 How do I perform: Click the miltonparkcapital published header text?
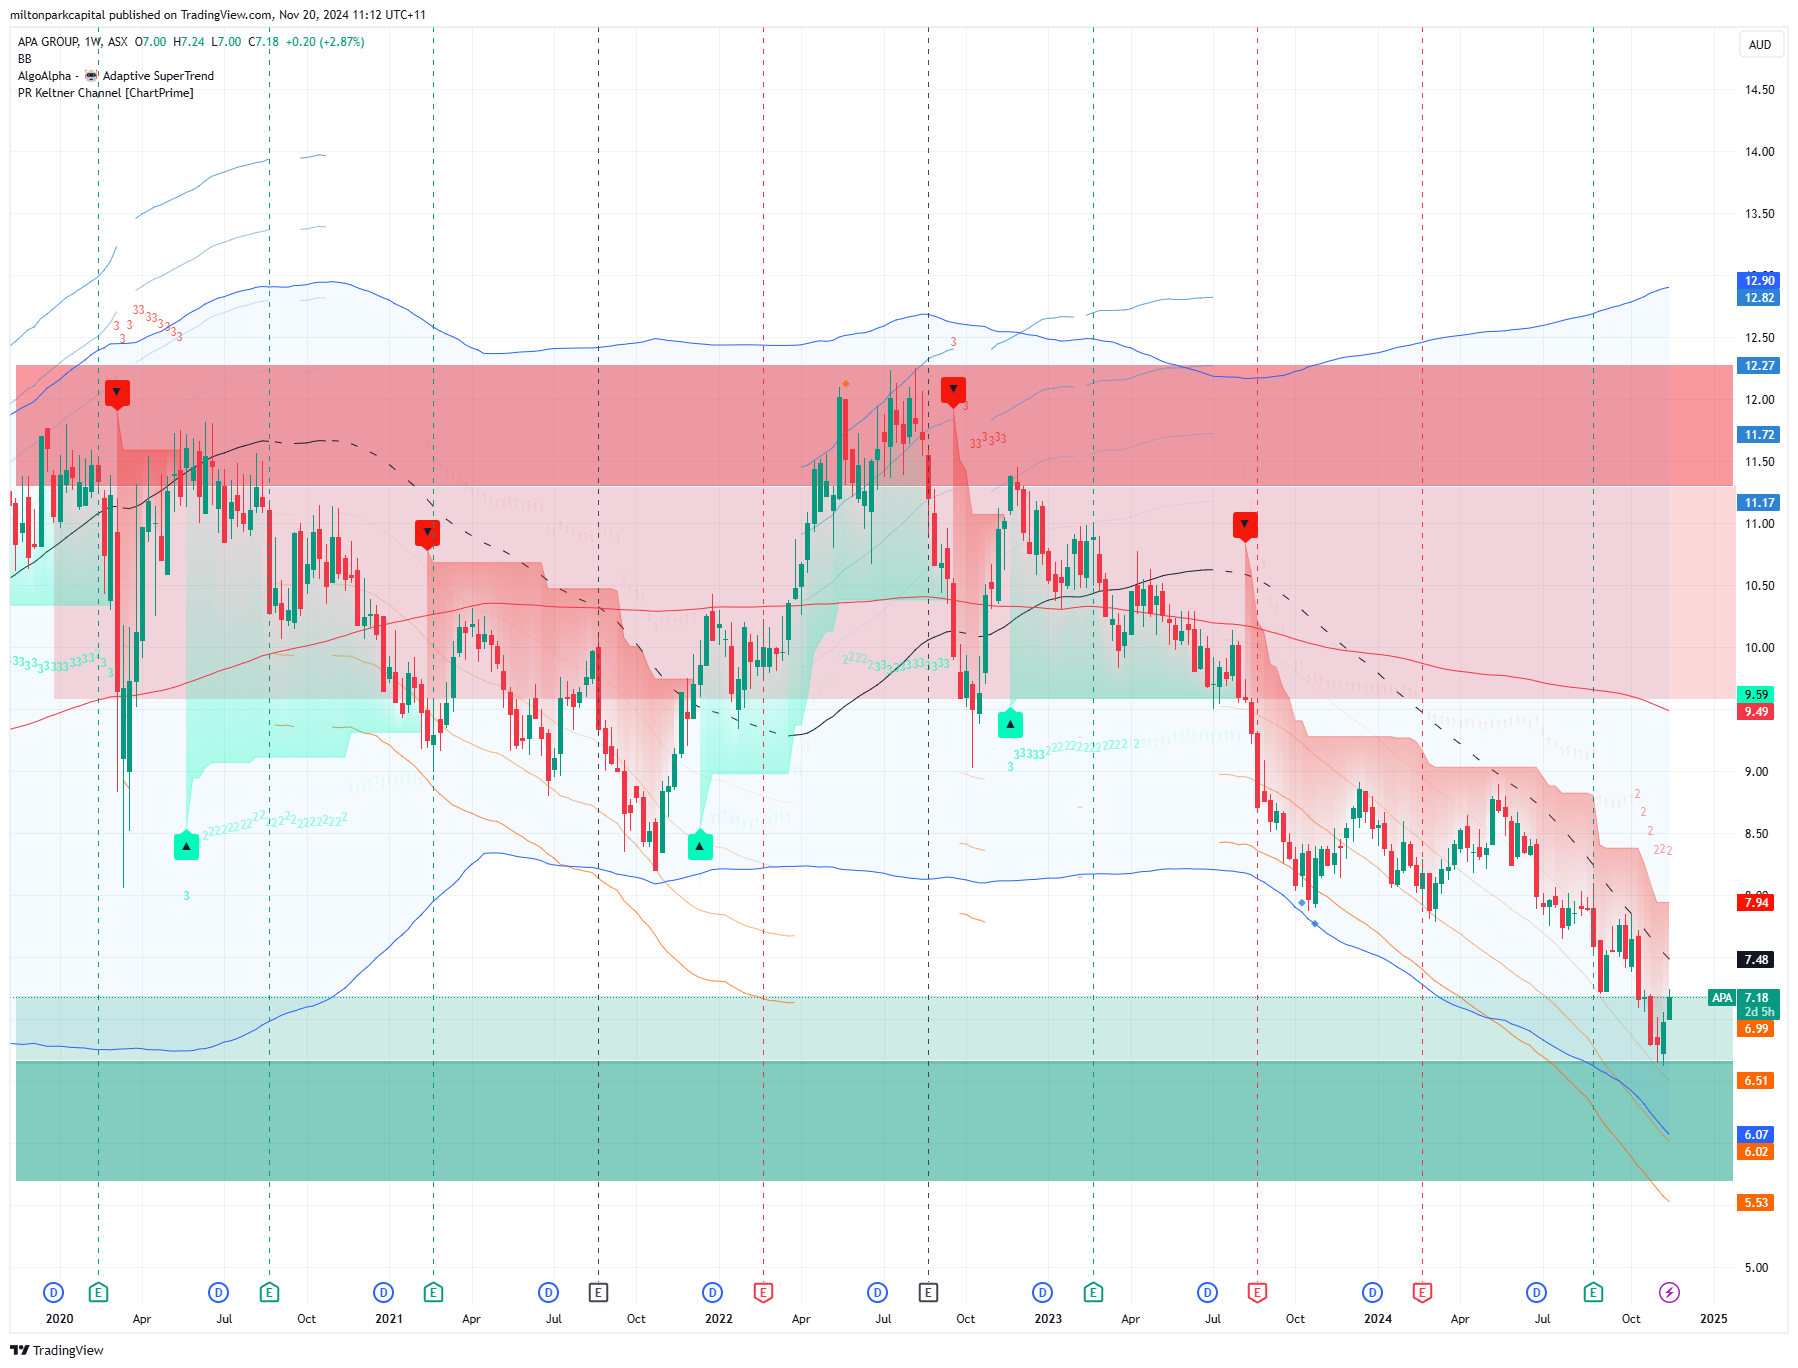[x=218, y=15]
